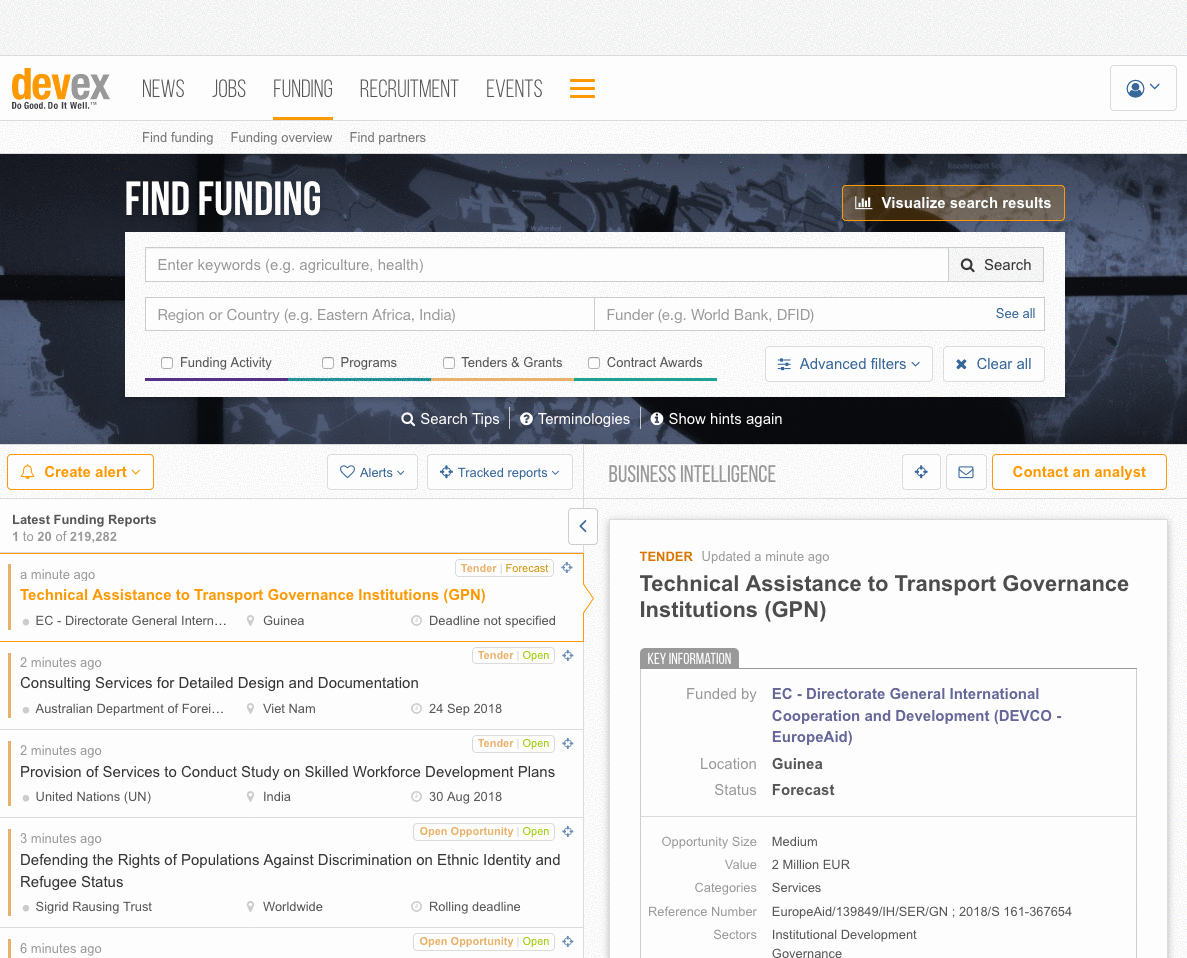Click the '2 Million EUR' value
This screenshot has width=1187, height=958.
[x=811, y=865]
